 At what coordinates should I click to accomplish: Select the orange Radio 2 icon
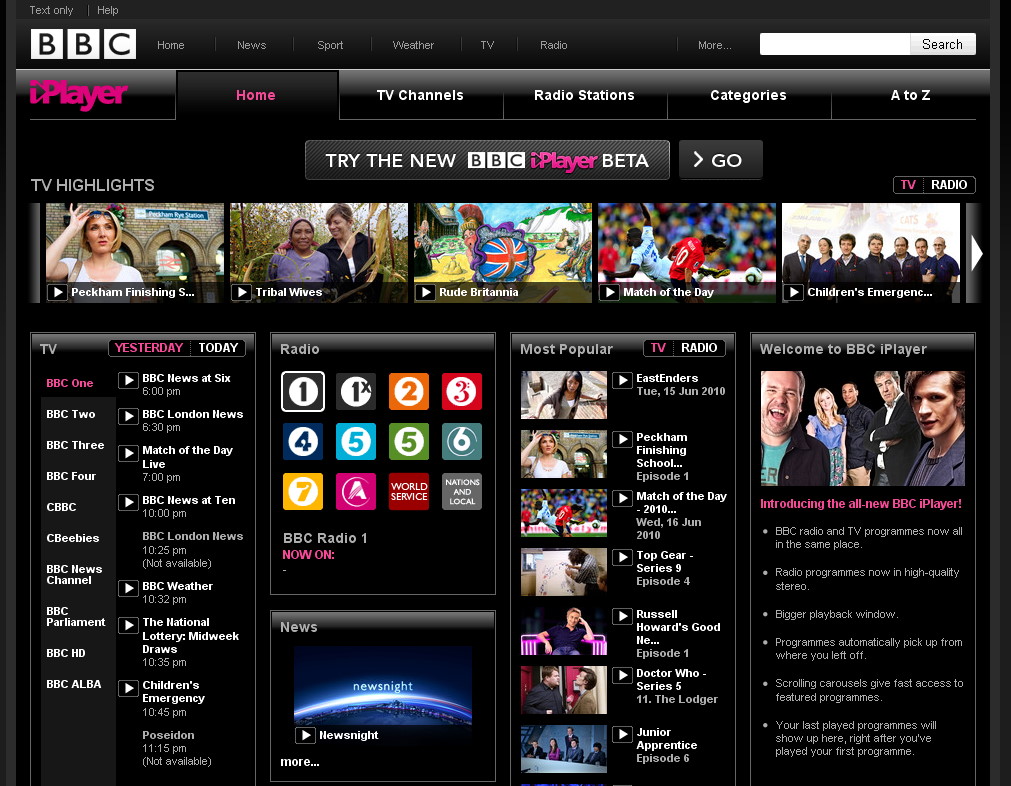409,391
